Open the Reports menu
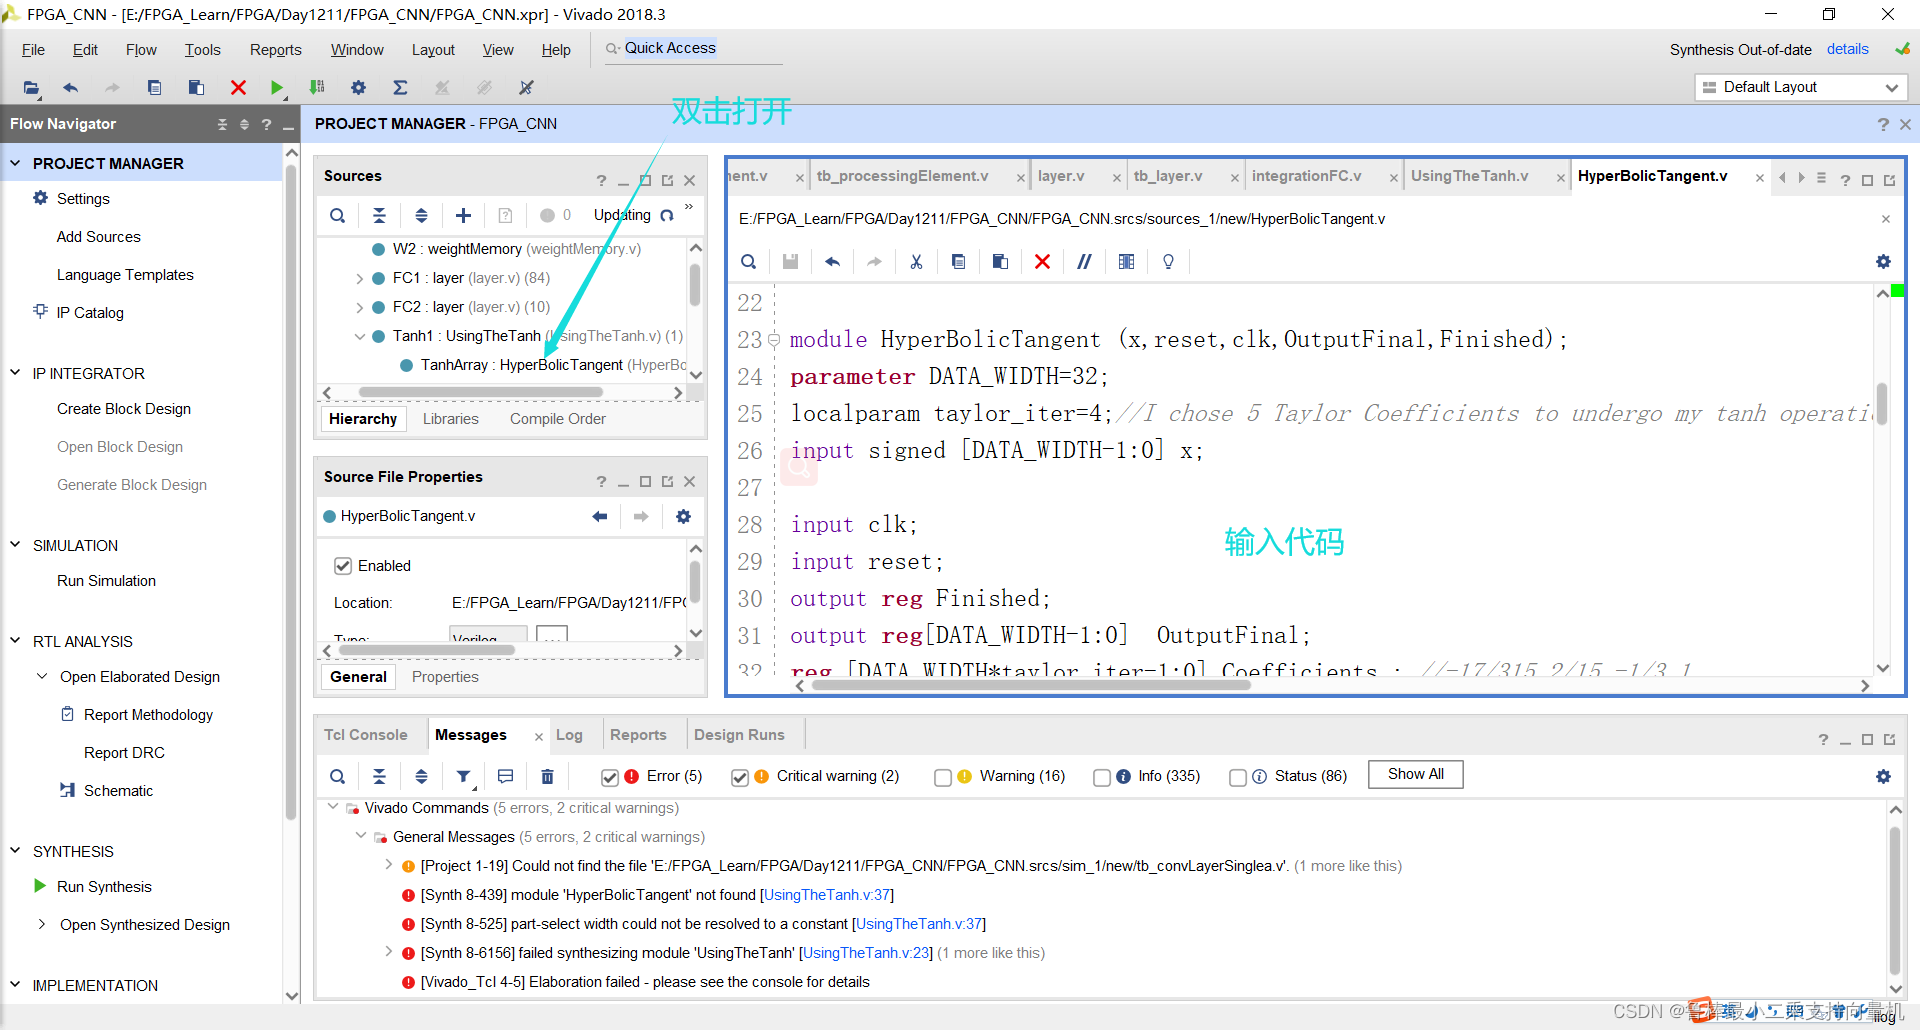This screenshot has height=1030, width=1920. (x=275, y=50)
